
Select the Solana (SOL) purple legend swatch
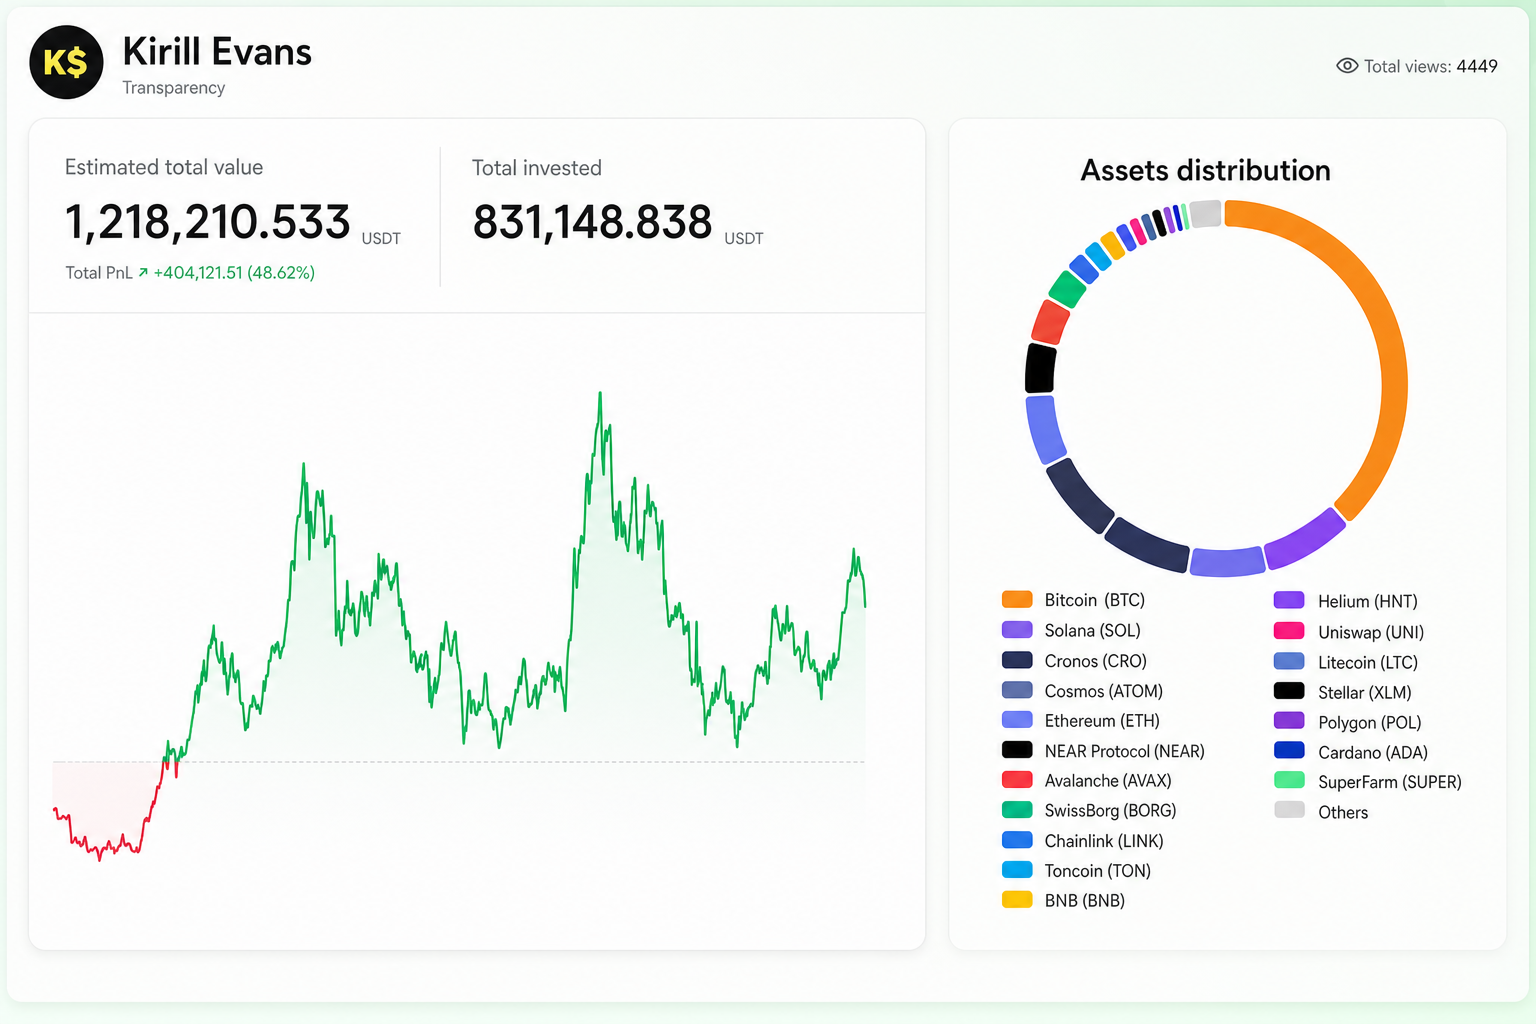point(1017,630)
